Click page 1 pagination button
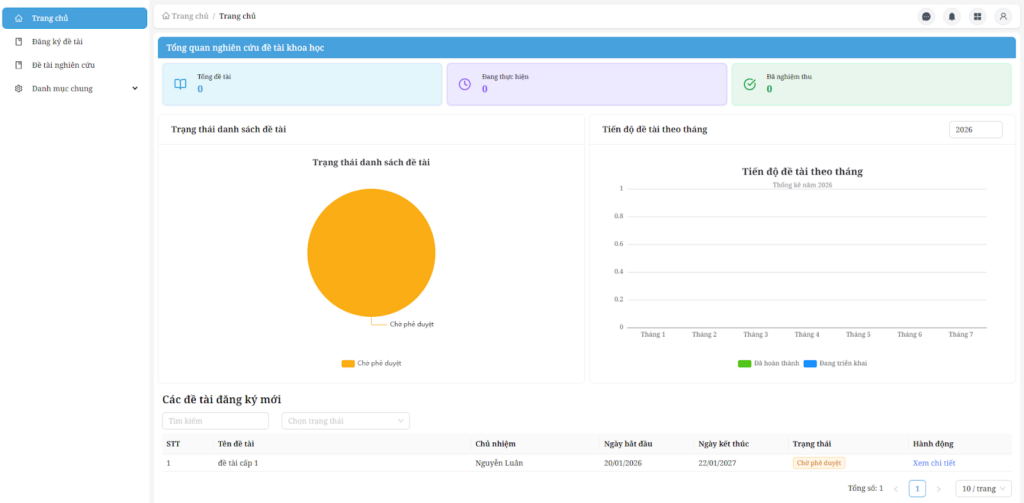This screenshot has width=1024, height=503. point(917,489)
